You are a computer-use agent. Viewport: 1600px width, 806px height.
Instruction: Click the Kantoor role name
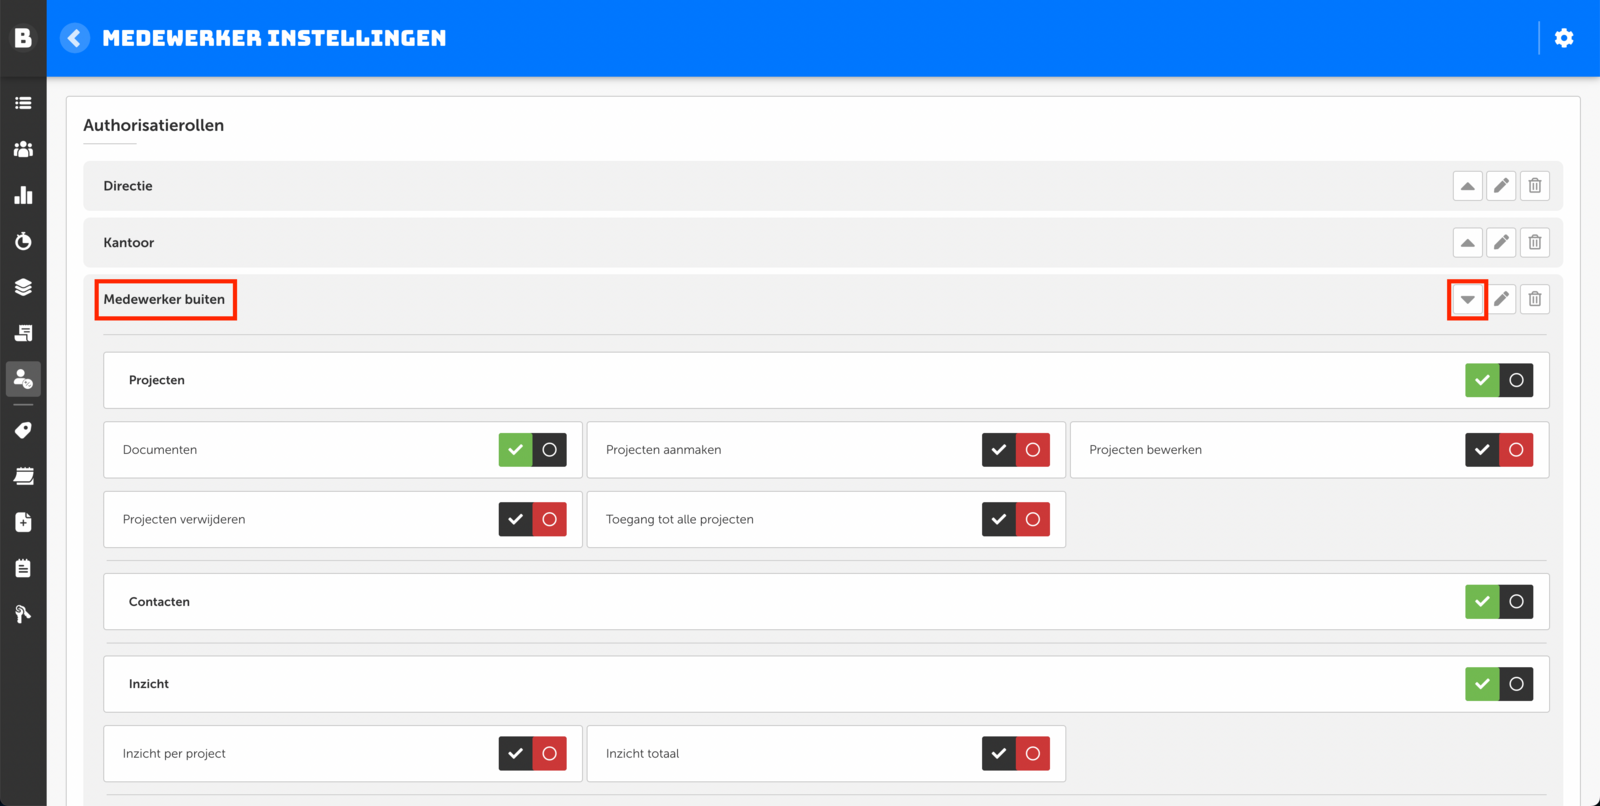129,243
